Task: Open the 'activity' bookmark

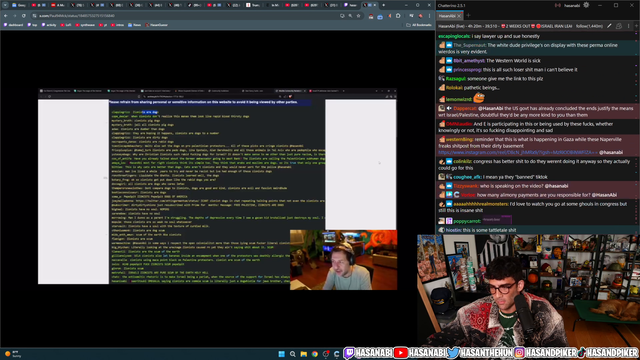Action: tap(49, 25)
